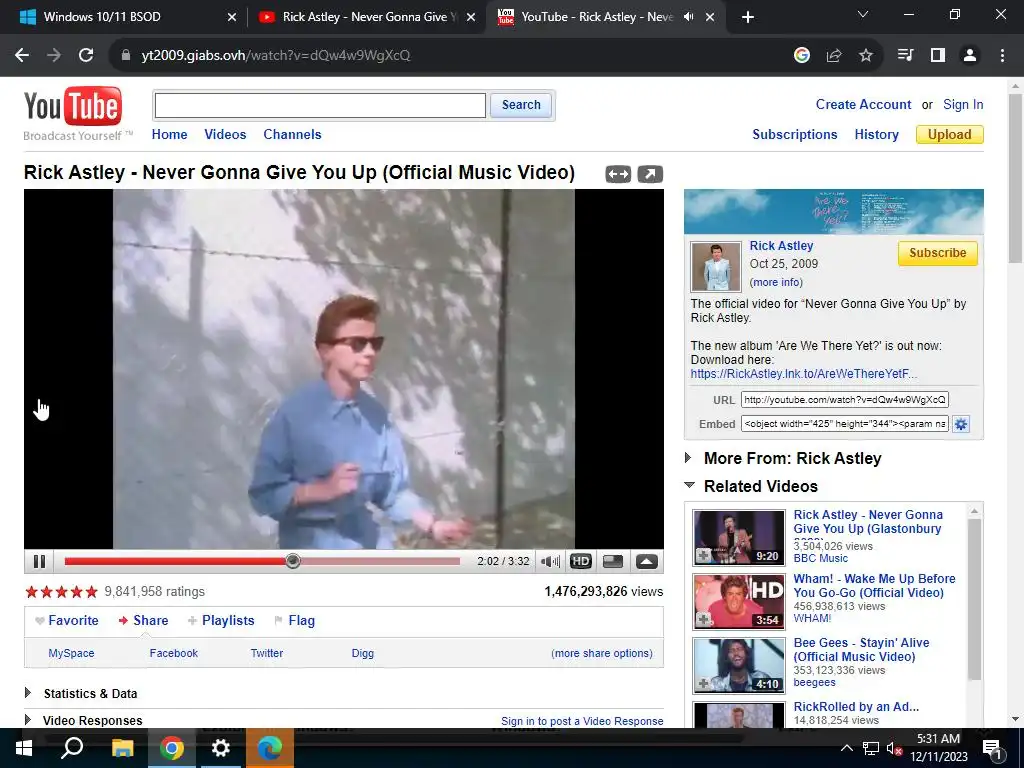Switch to Windows 10/11 BSOD tab
Screen dimensions: 1024x768
point(123,17)
